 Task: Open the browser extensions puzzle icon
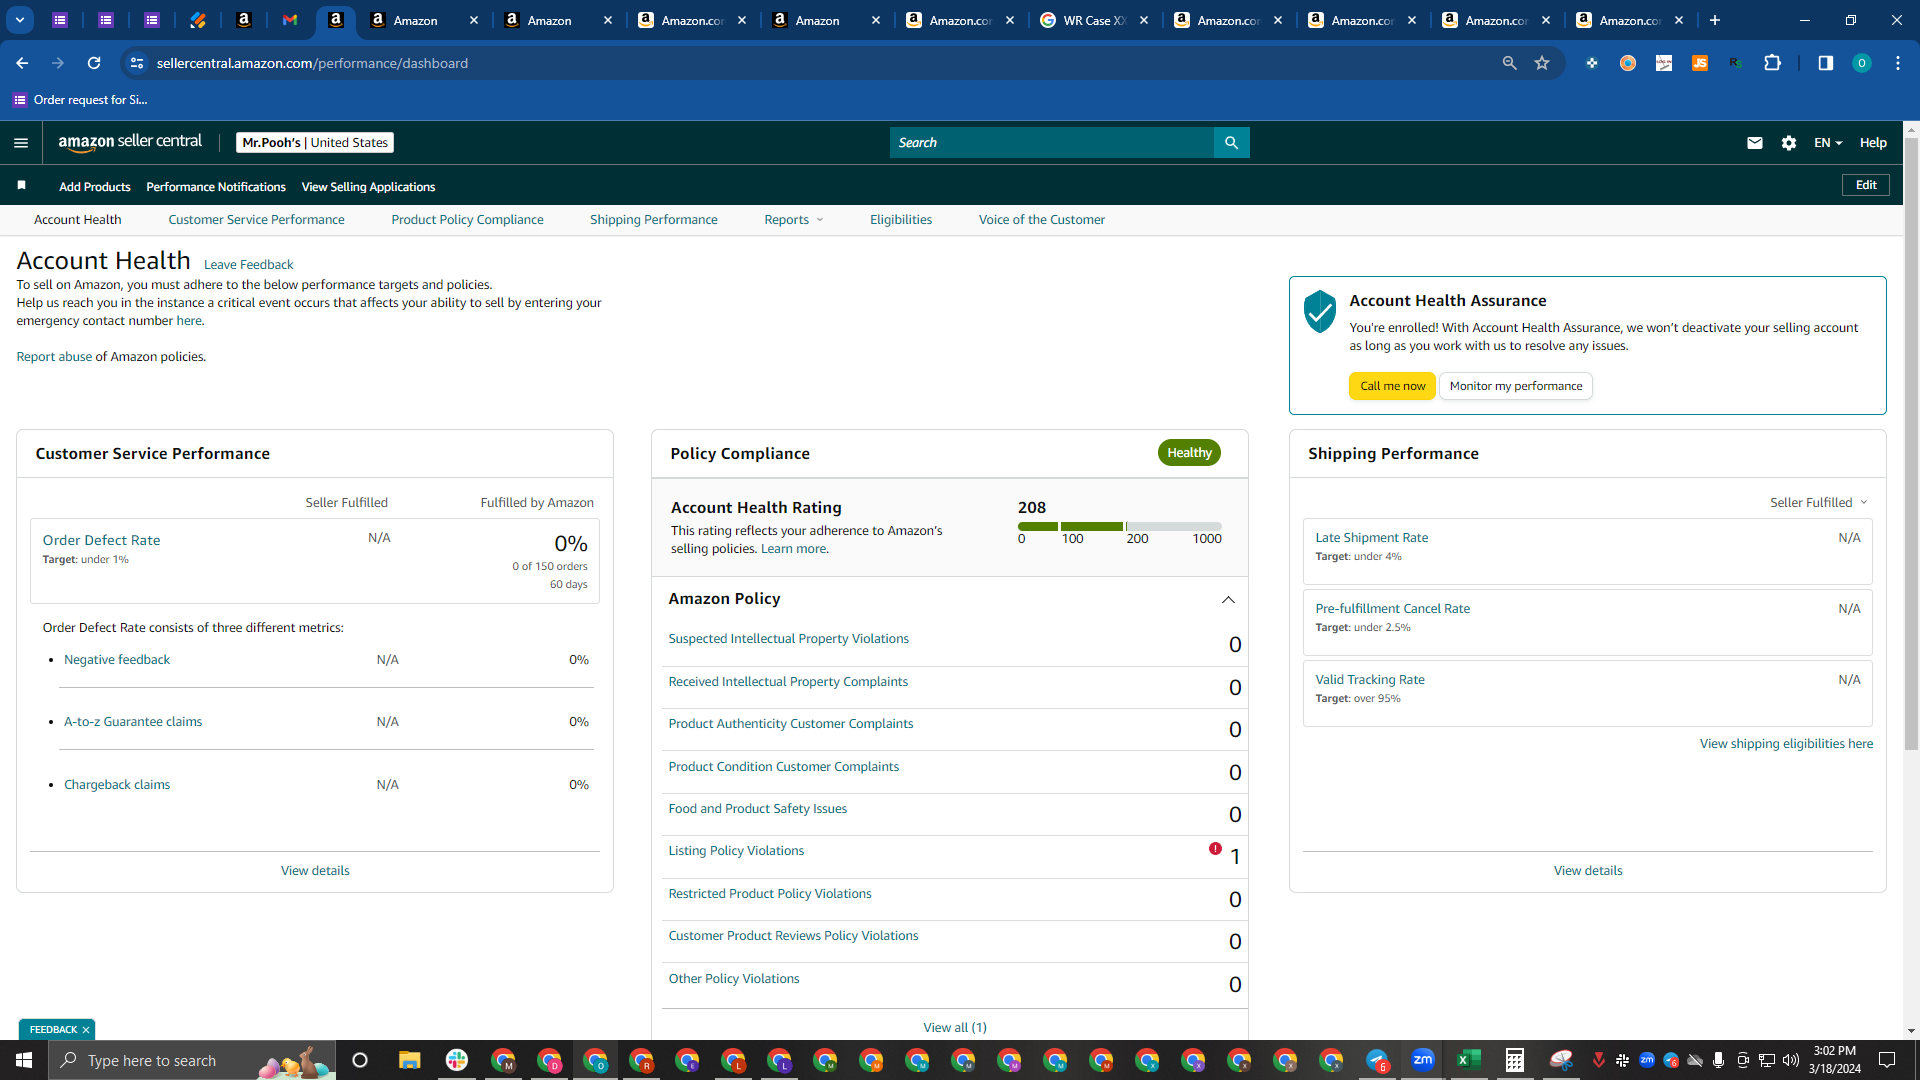click(1772, 63)
